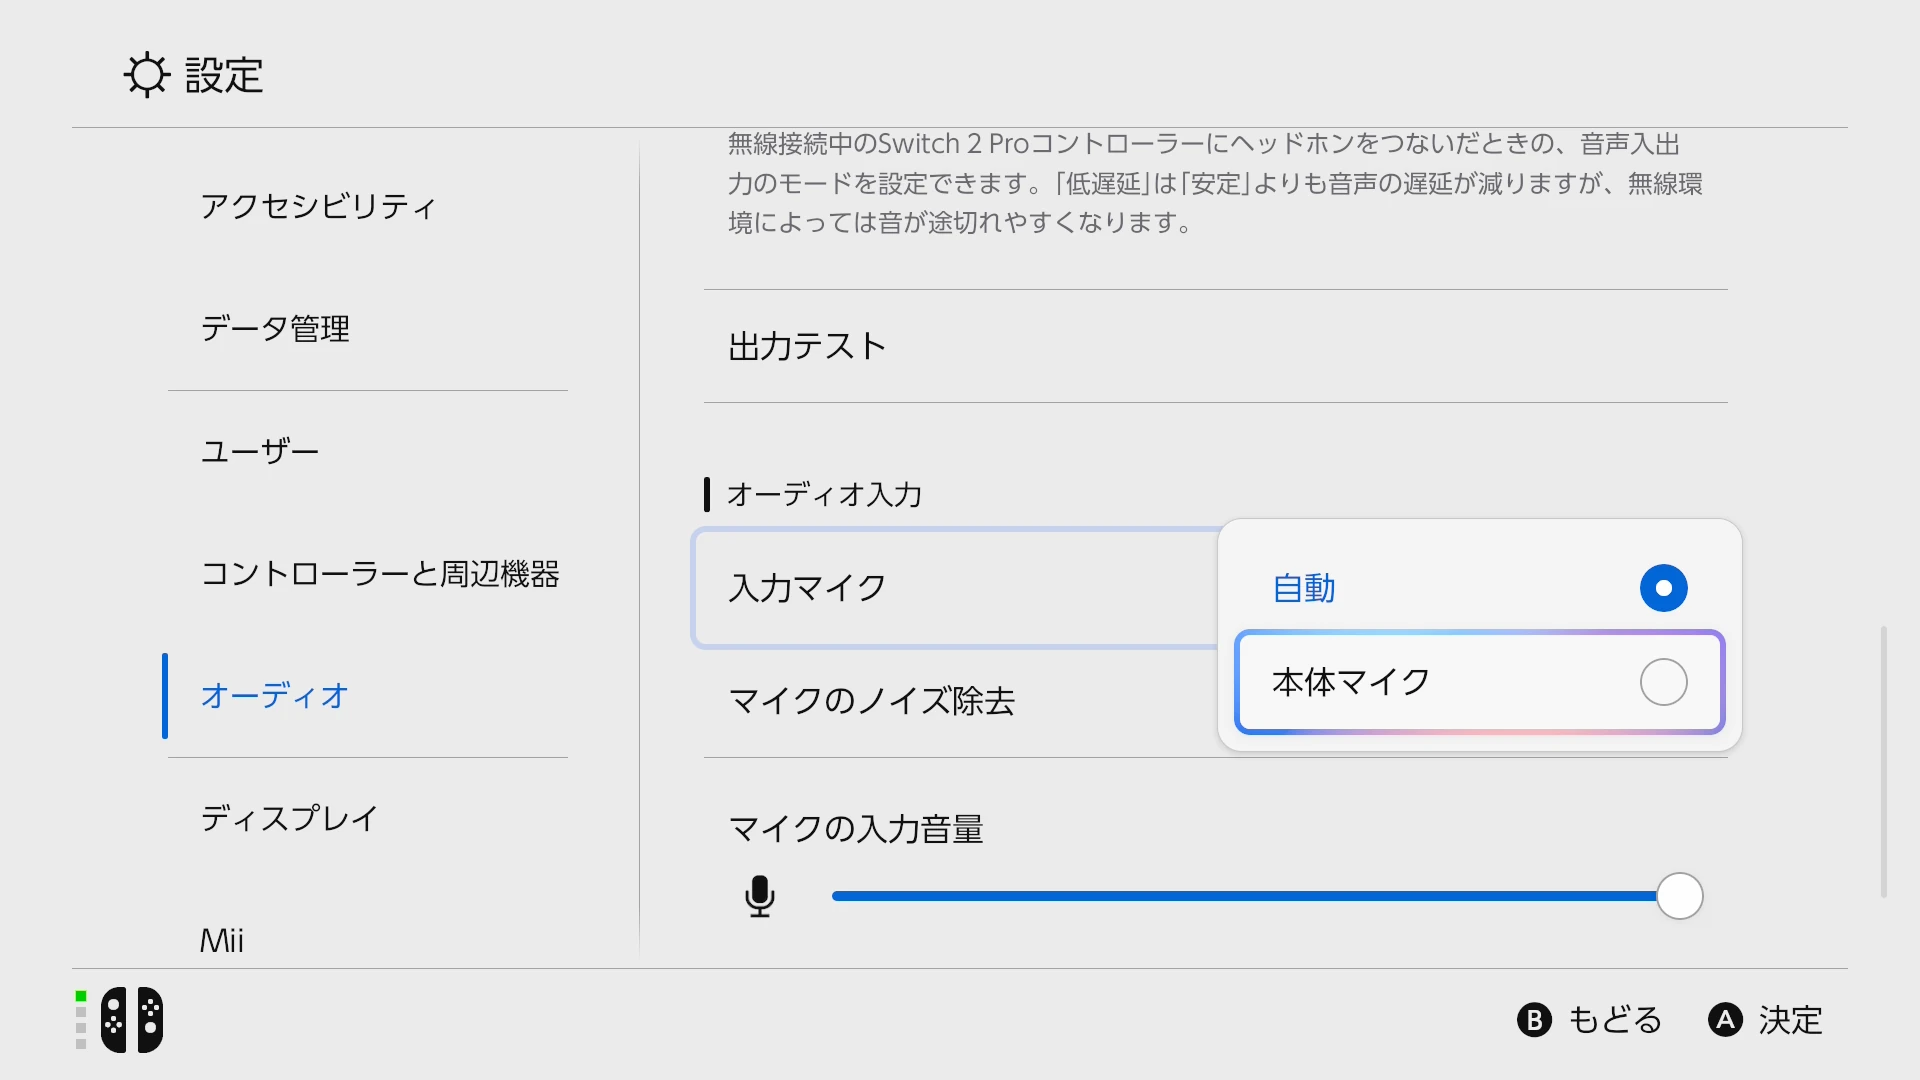Screen dimensions: 1920x1080
Task: Open ユーザー in the sidebar
Action: (260, 451)
